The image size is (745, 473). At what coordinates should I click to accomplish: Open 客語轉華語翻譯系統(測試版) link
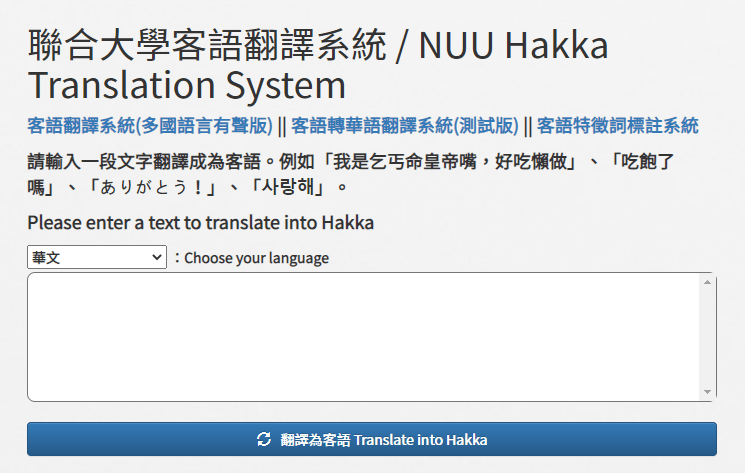point(405,126)
